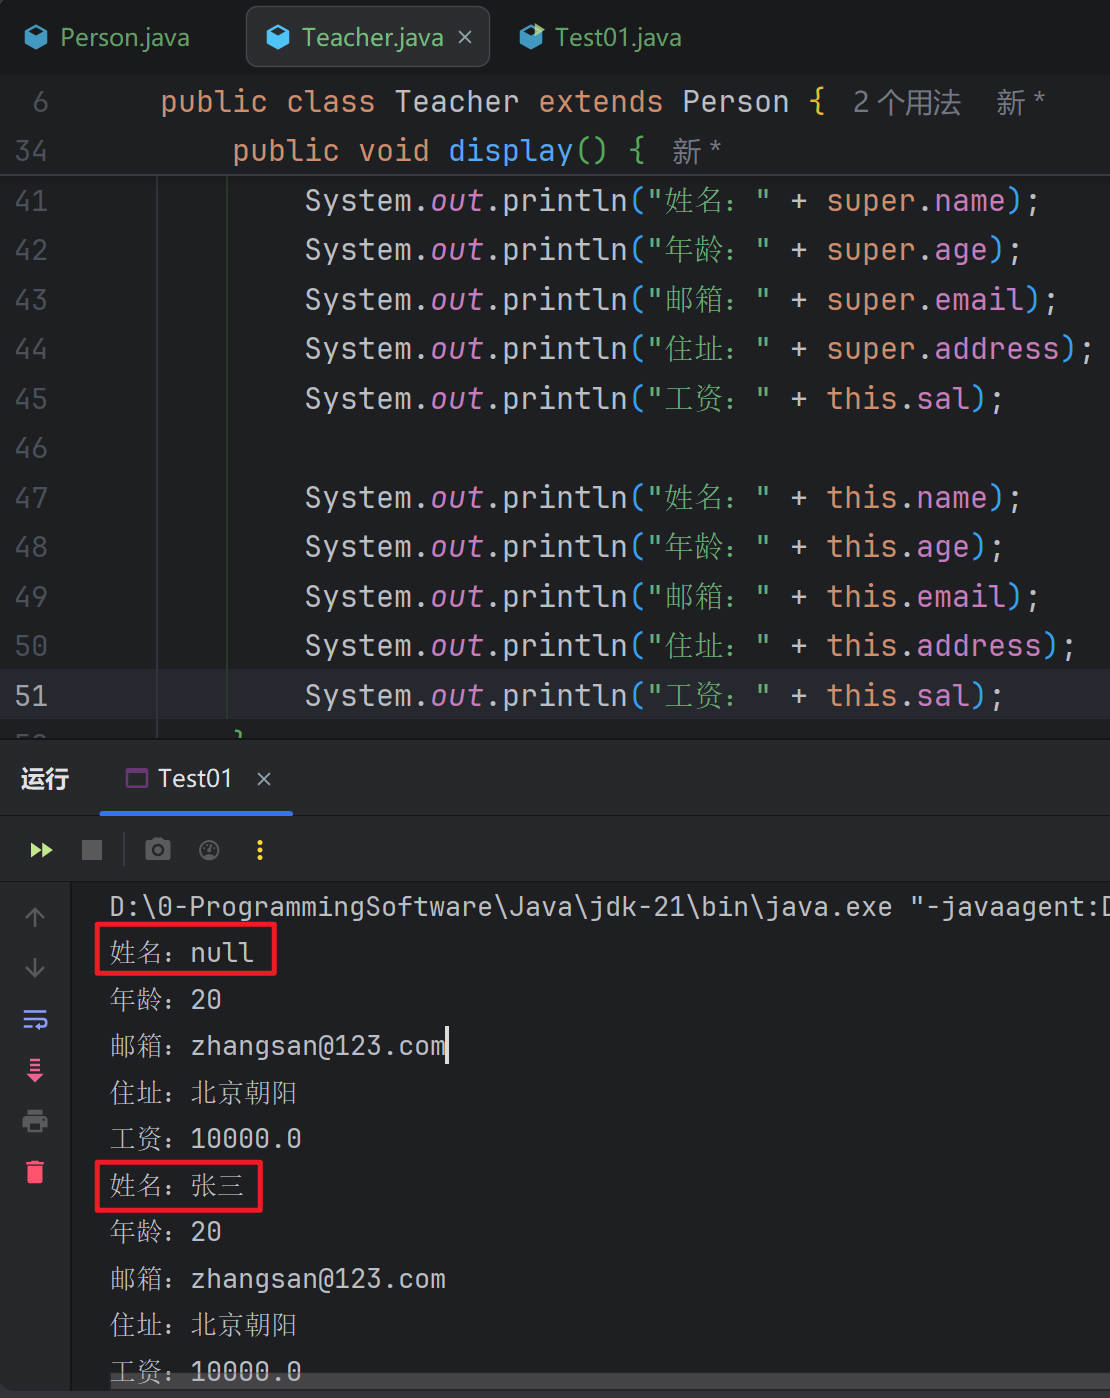Clear all console output with trash icon

[x=35, y=1172]
